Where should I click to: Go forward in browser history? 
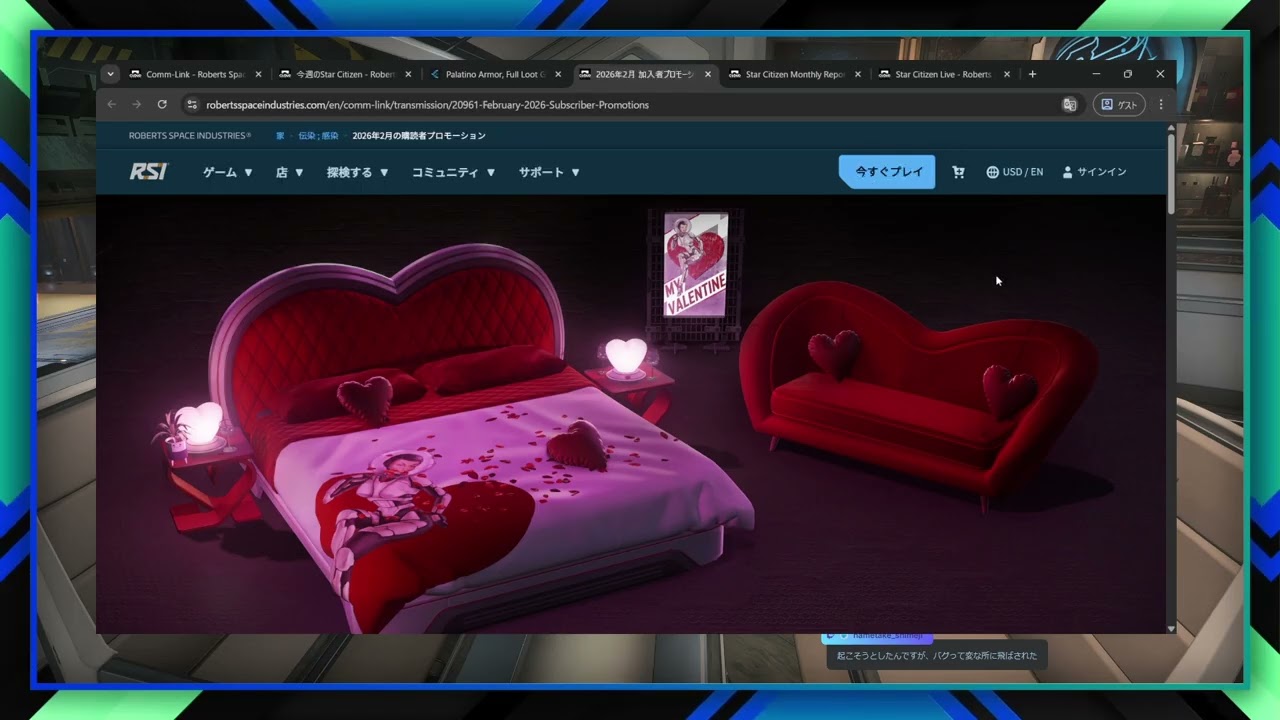(x=137, y=104)
